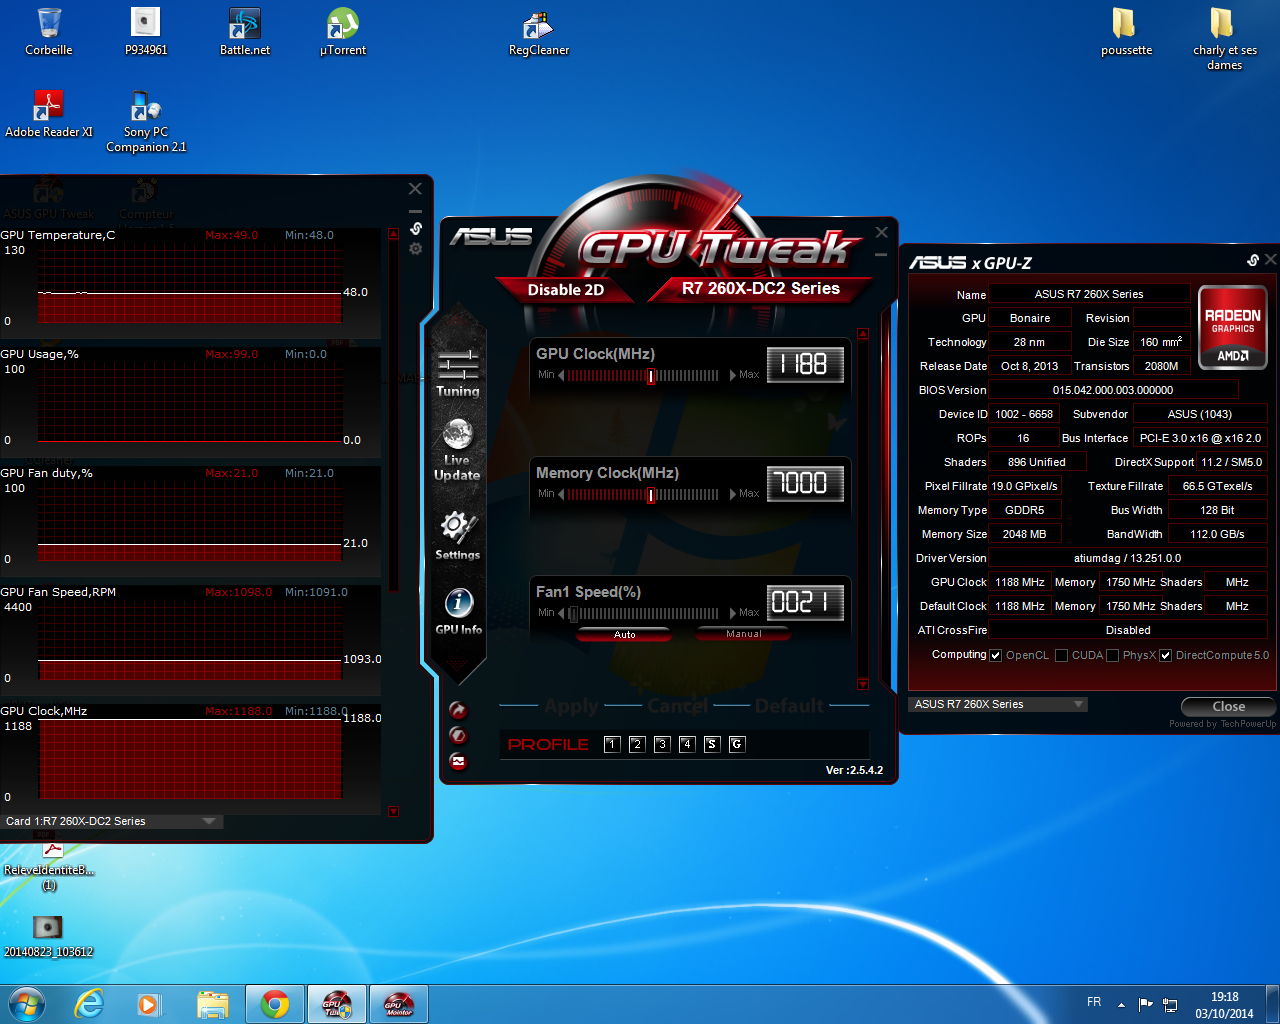1280x1024 pixels.
Task: Open Settings in GPU Tweak sidebar
Action: (457, 534)
